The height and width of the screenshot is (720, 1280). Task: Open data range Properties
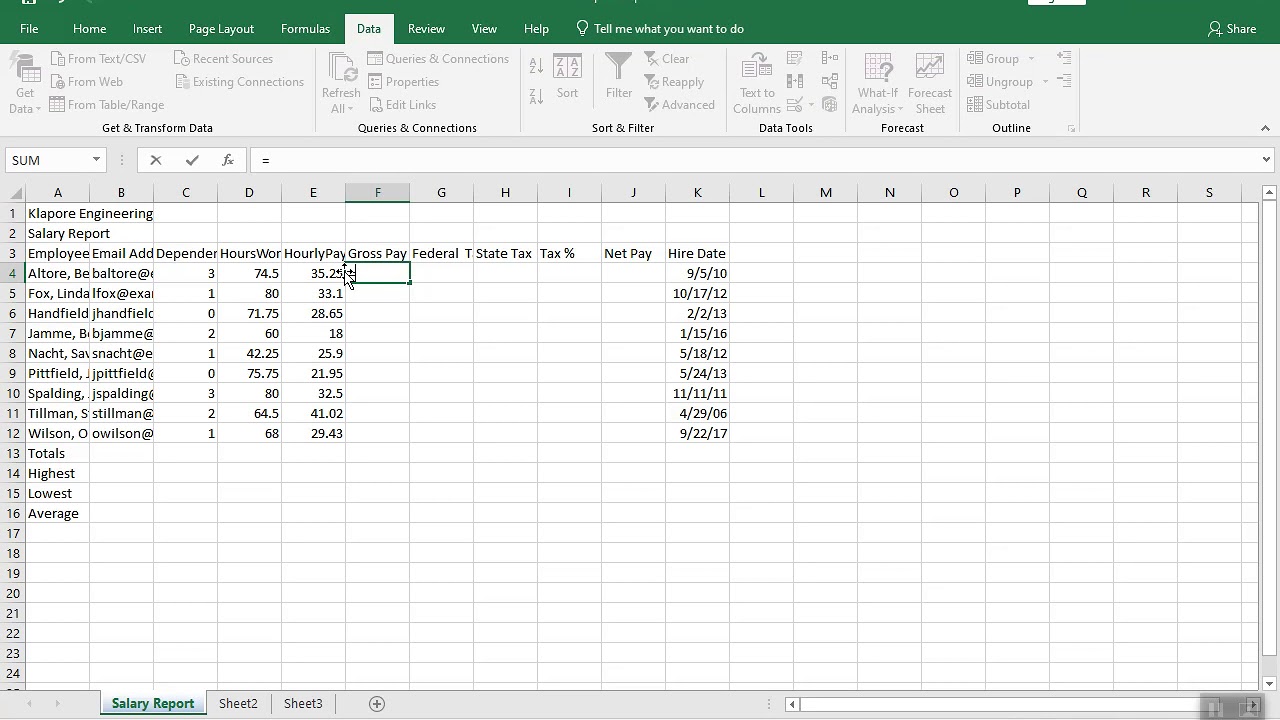coord(403,82)
